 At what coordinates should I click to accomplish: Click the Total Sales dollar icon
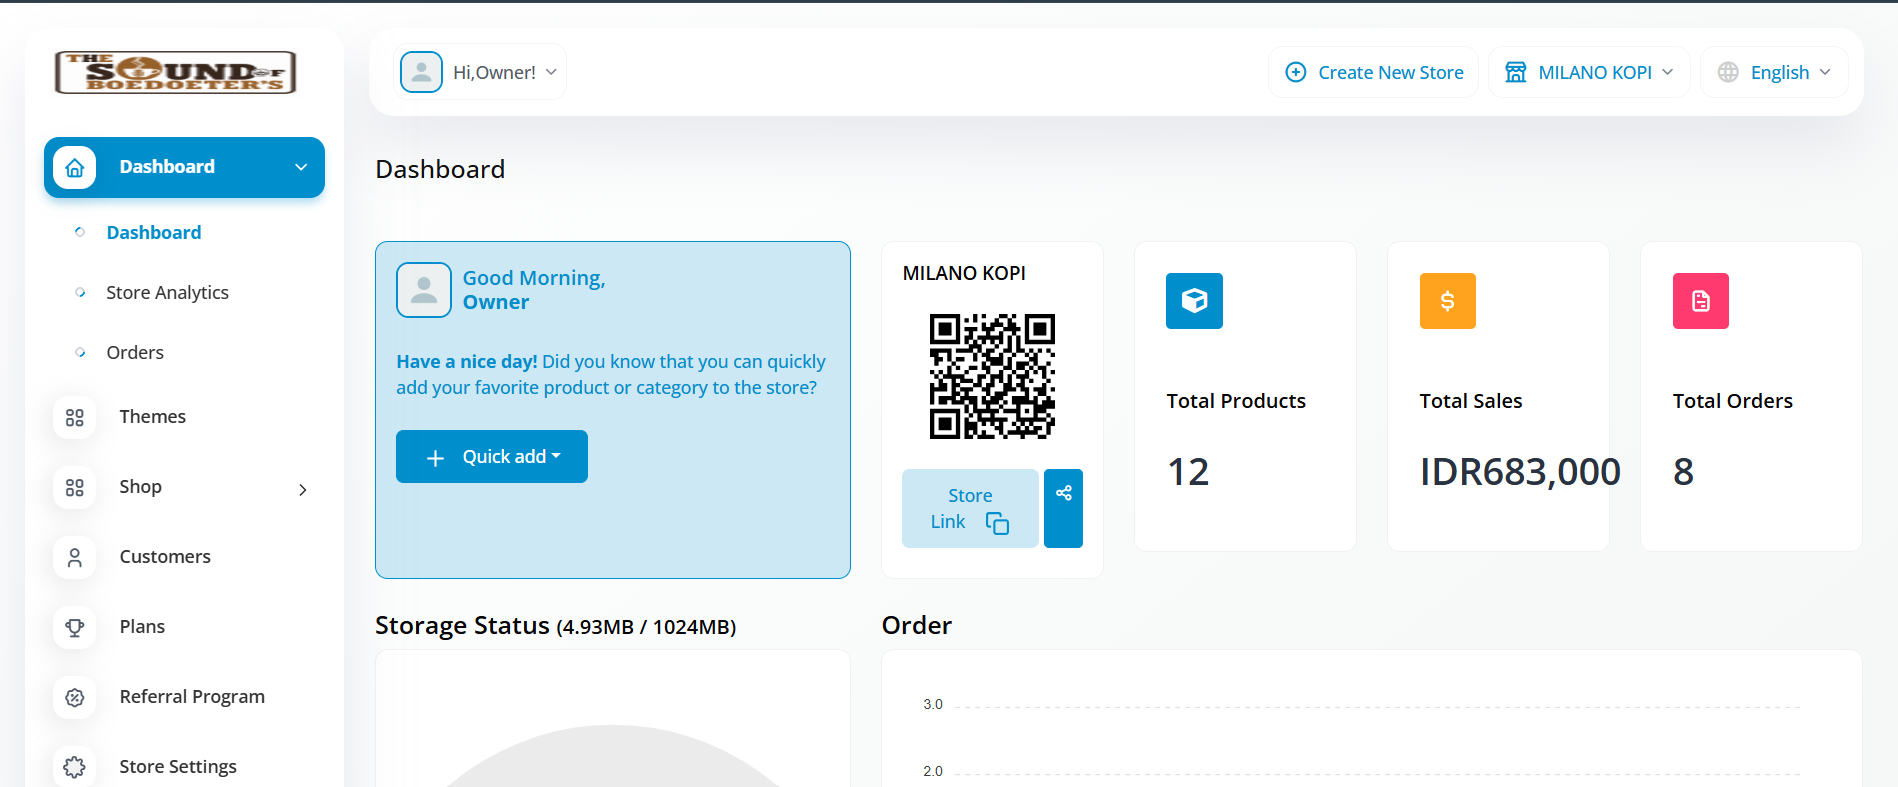1448,301
